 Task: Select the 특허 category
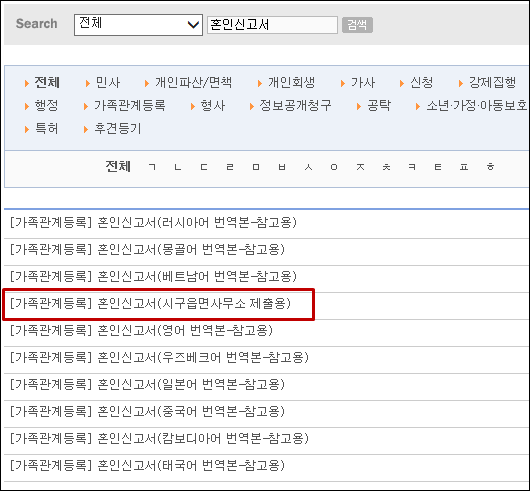click(46, 128)
